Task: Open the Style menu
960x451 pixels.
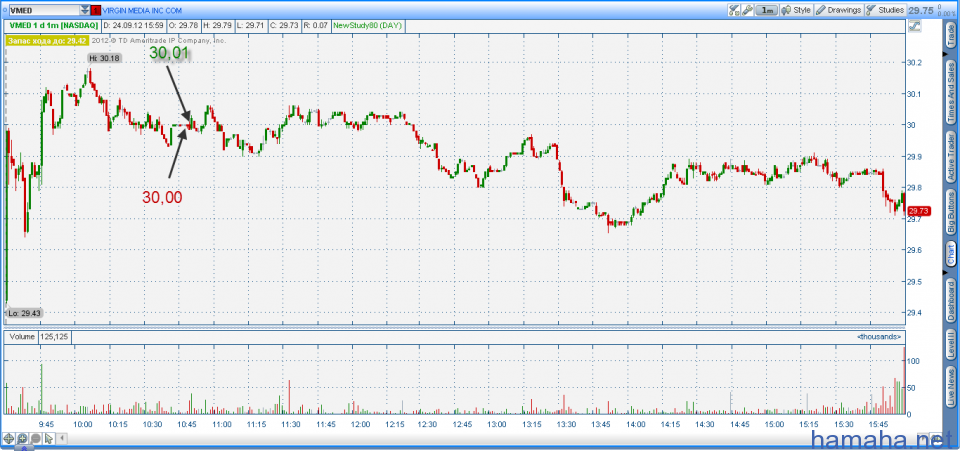Action: tap(797, 10)
